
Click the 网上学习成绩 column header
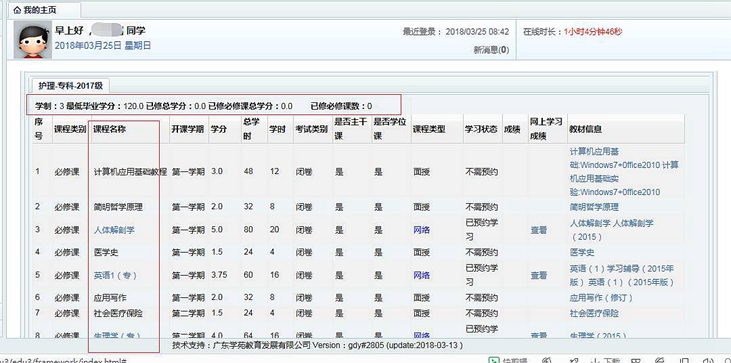[x=546, y=129]
